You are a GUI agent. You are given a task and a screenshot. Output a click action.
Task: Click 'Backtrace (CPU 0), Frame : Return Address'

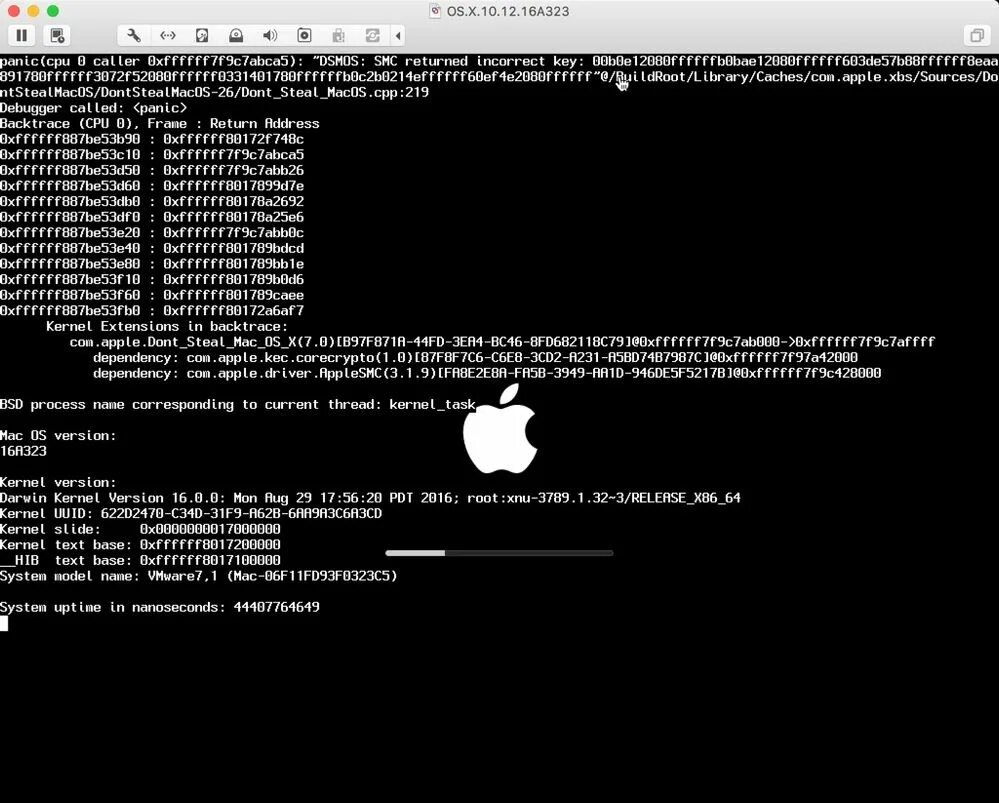pyautogui.click(x=159, y=124)
